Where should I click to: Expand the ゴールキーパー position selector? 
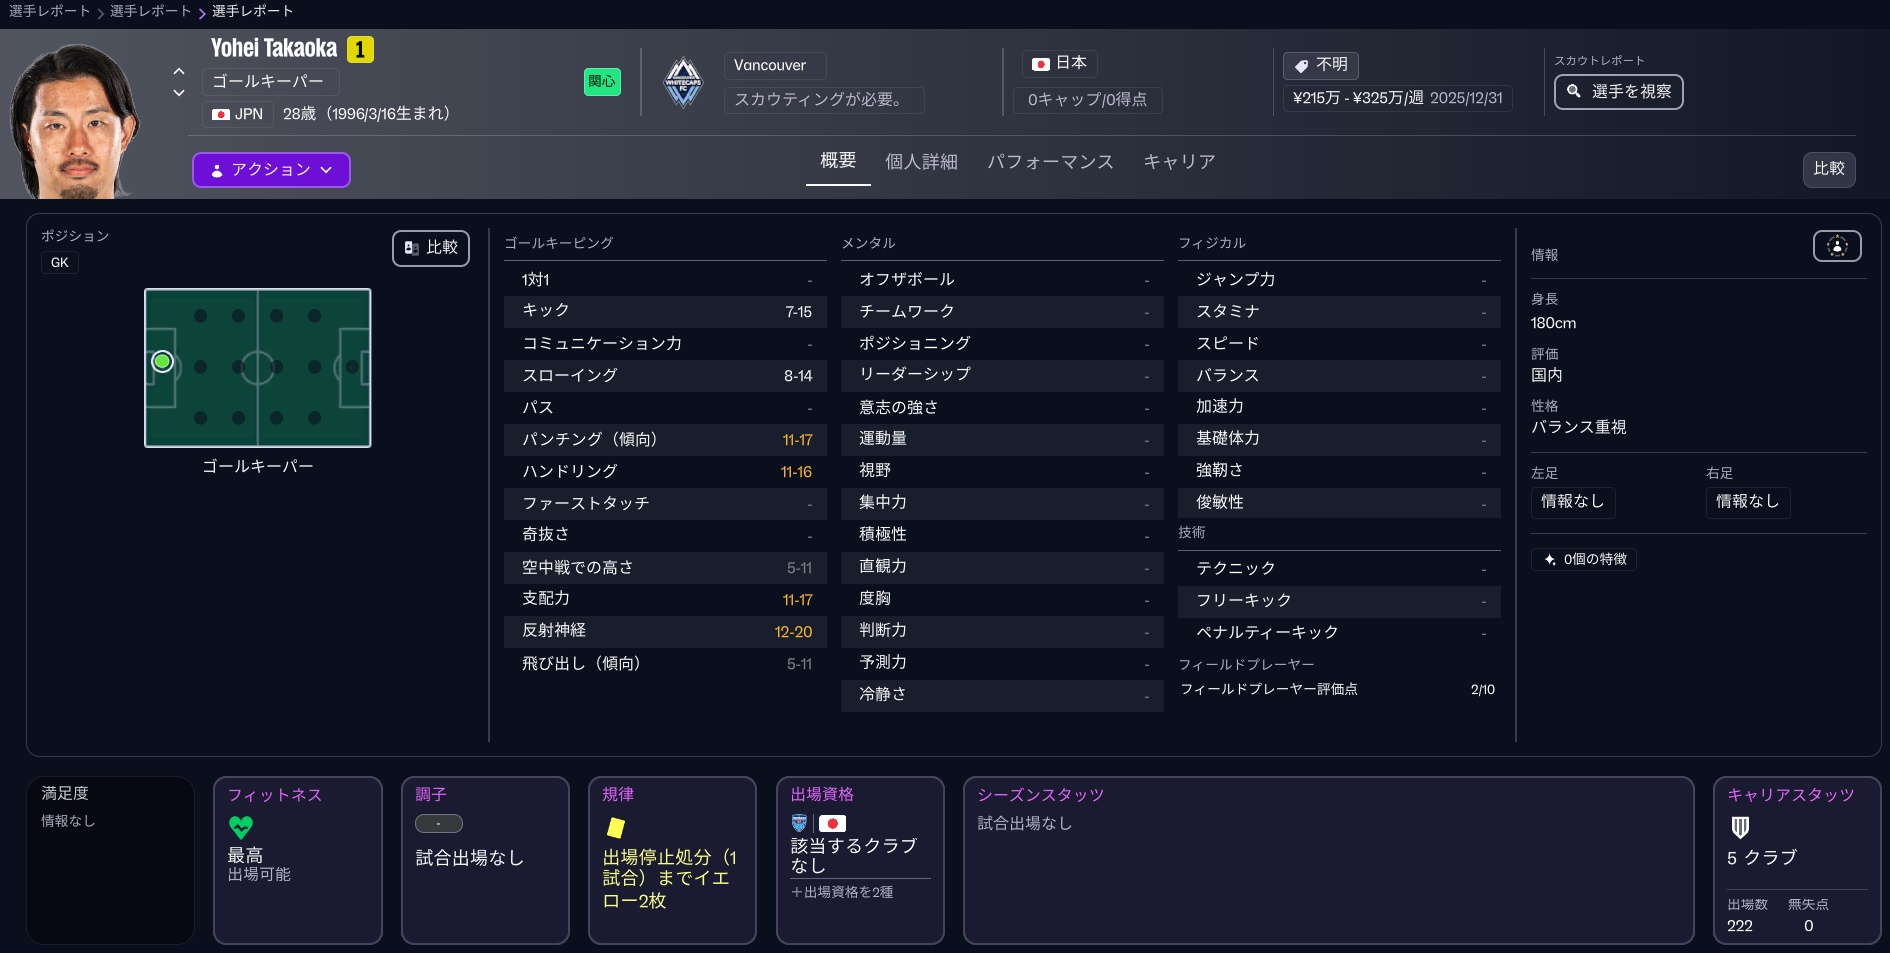[270, 81]
